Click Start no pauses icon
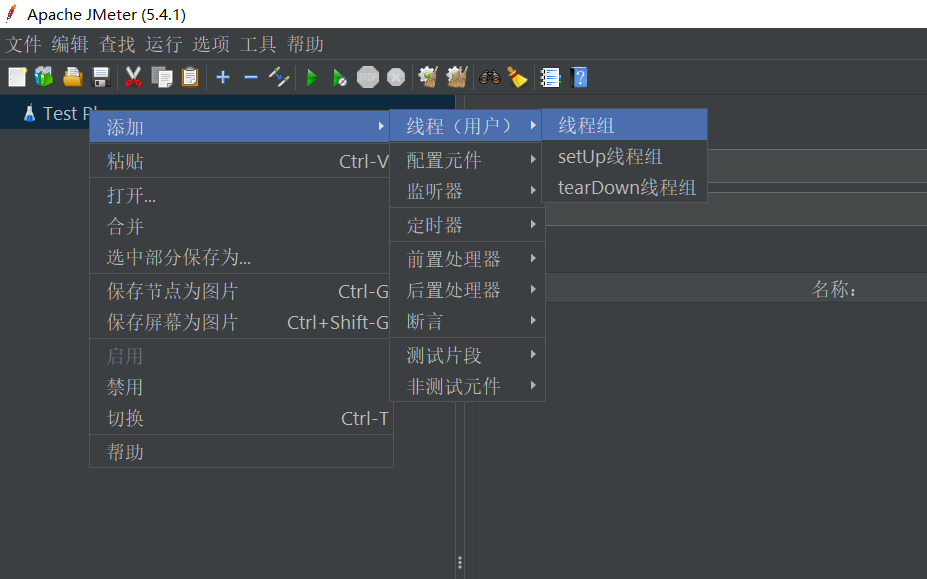927x579 pixels. [x=340, y=77]
